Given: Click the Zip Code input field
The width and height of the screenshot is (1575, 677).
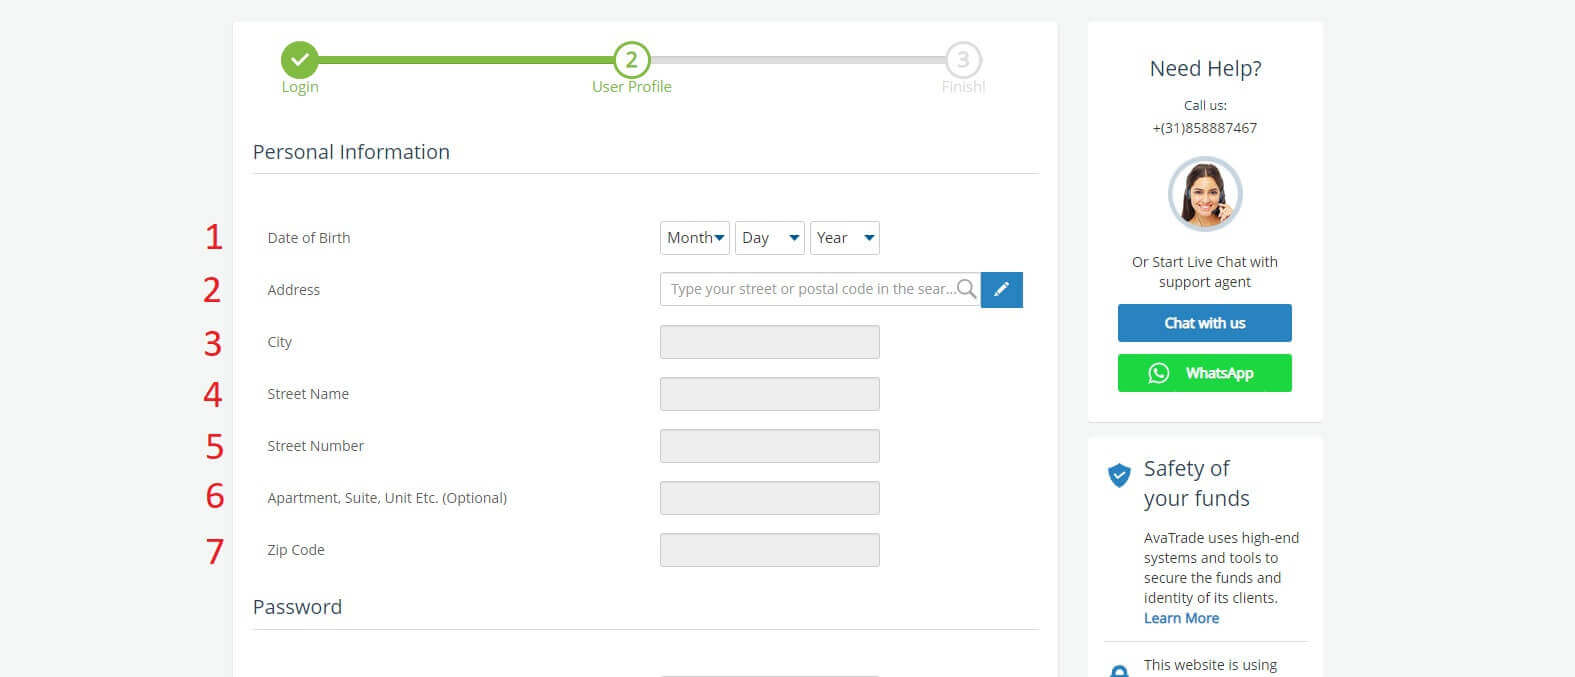Looking at the screenshot, I should [x=770, y=550].
